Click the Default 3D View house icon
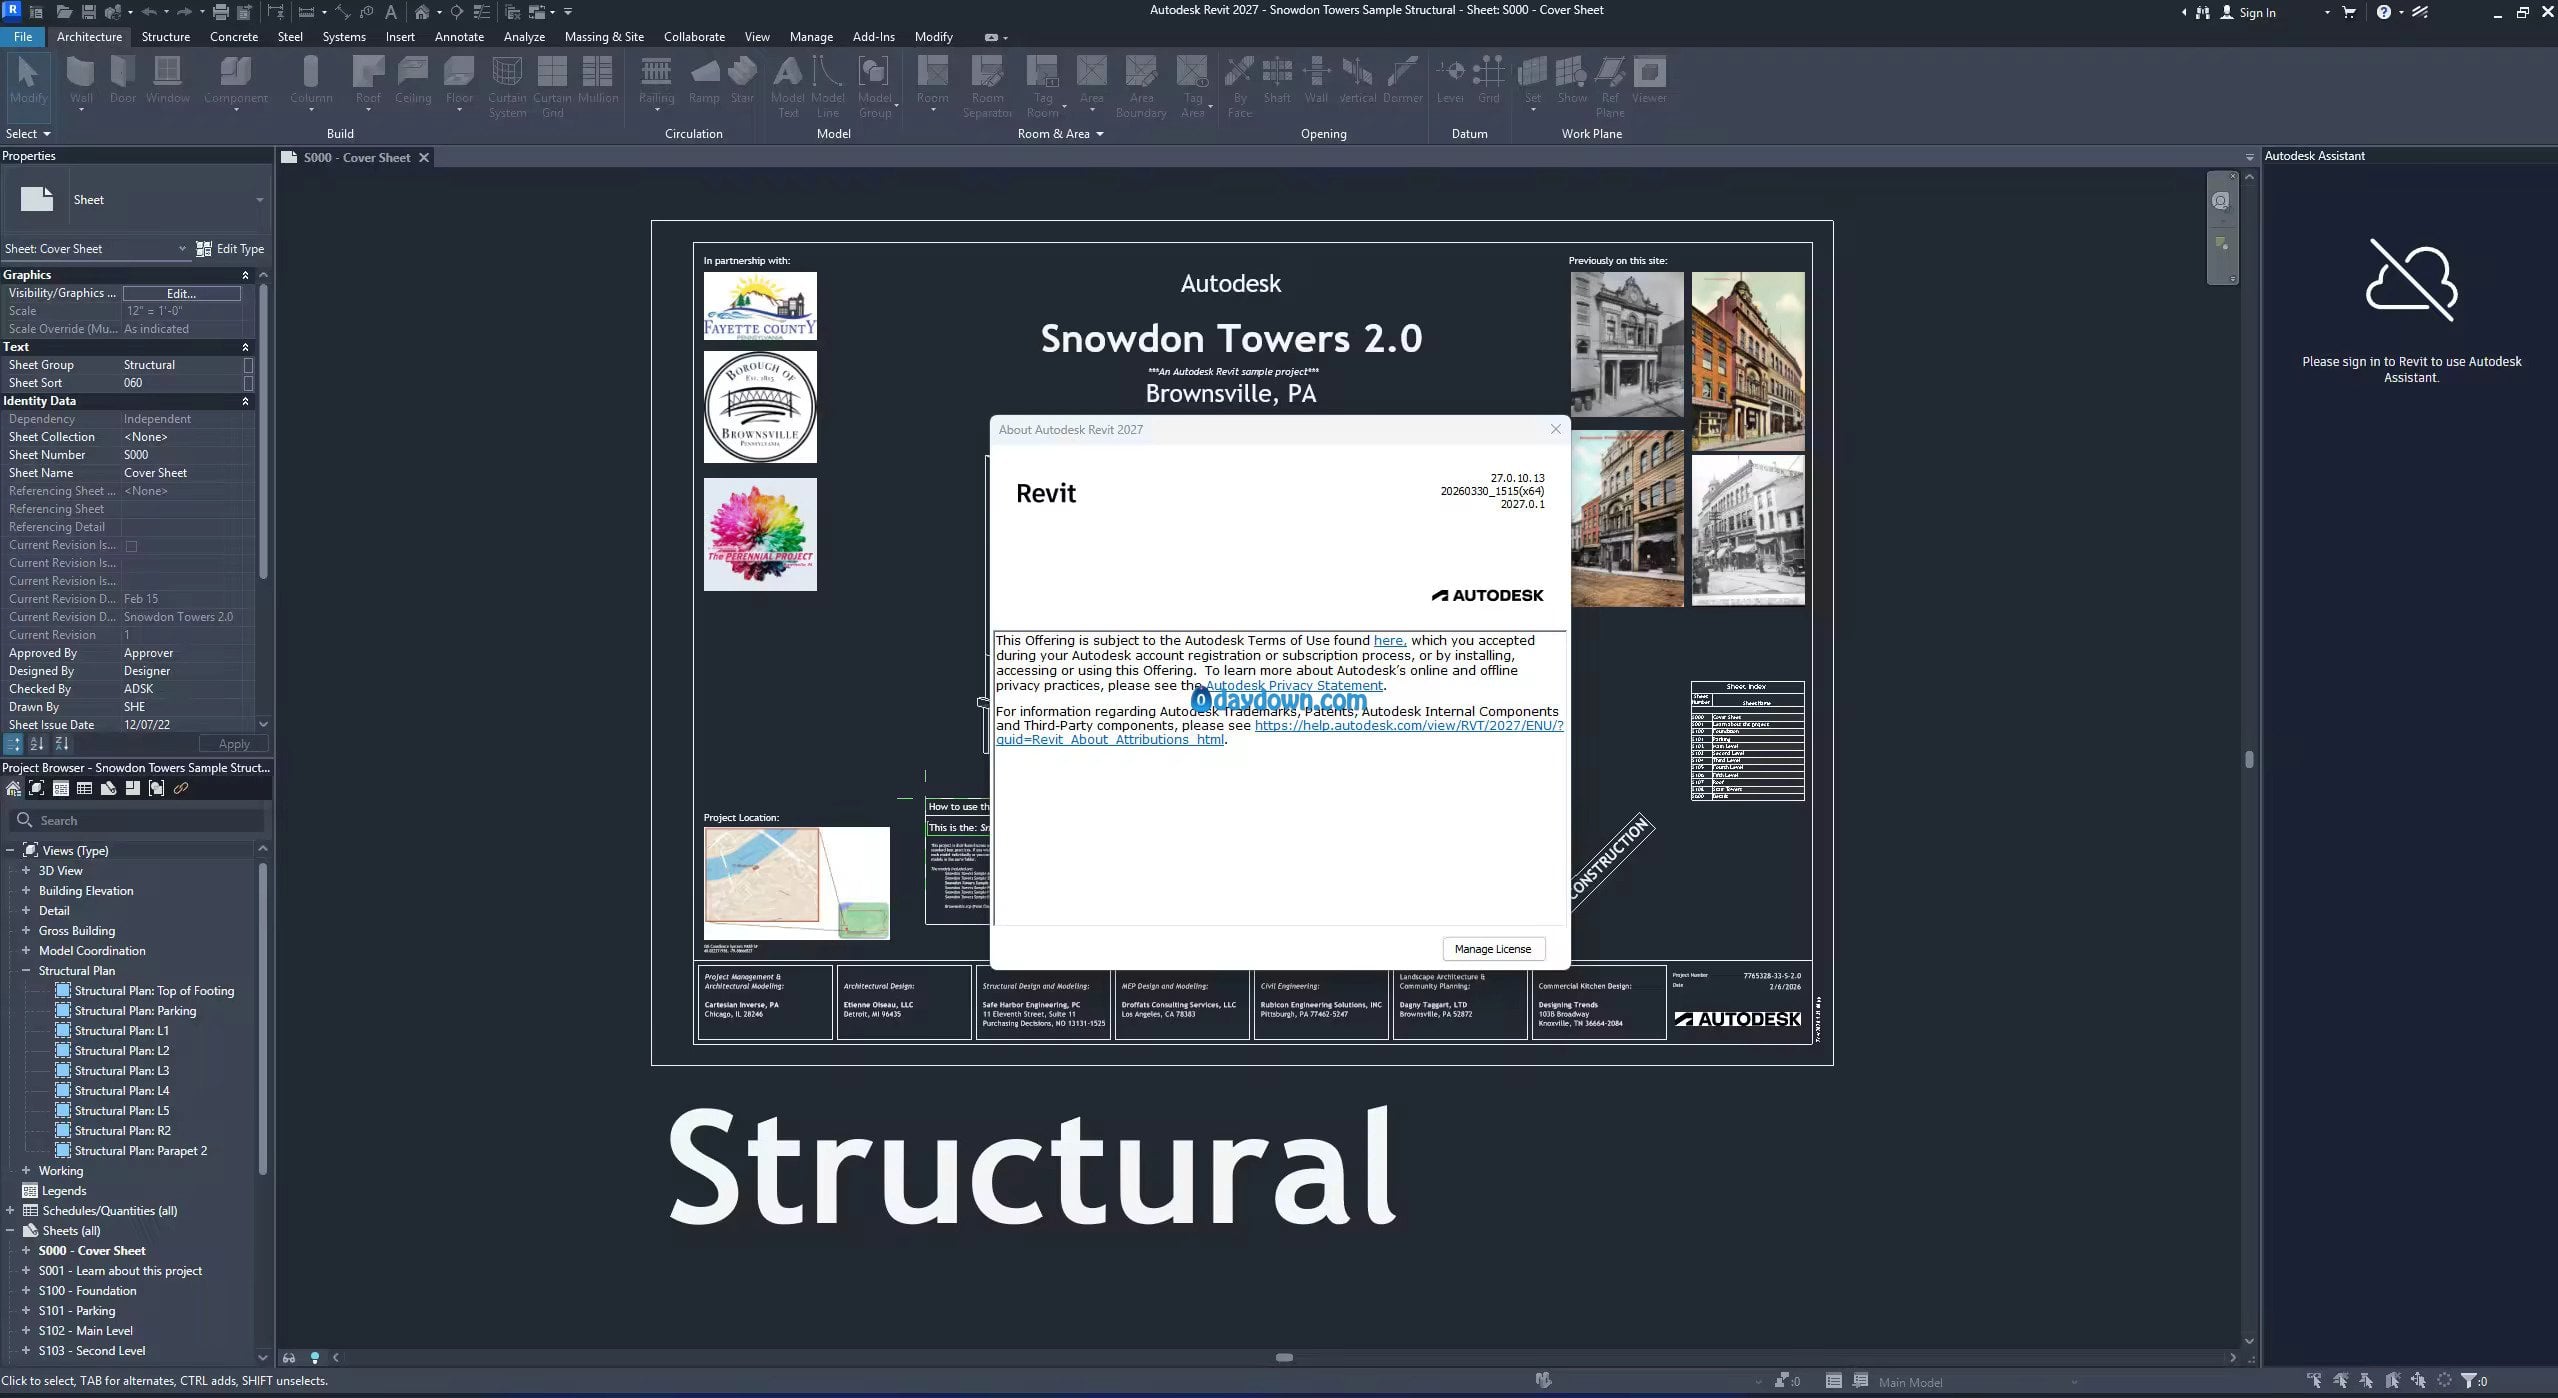Screen dimensions: 2558x1398 [422, 12]
